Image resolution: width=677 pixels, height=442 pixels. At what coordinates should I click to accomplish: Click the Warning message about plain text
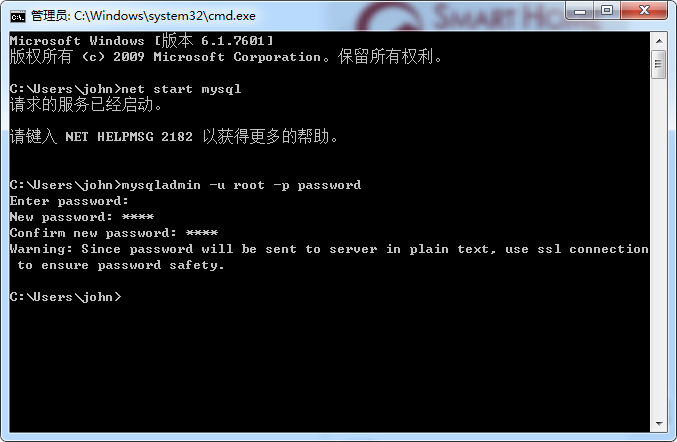pyautogui.click(x=329, y=257)
